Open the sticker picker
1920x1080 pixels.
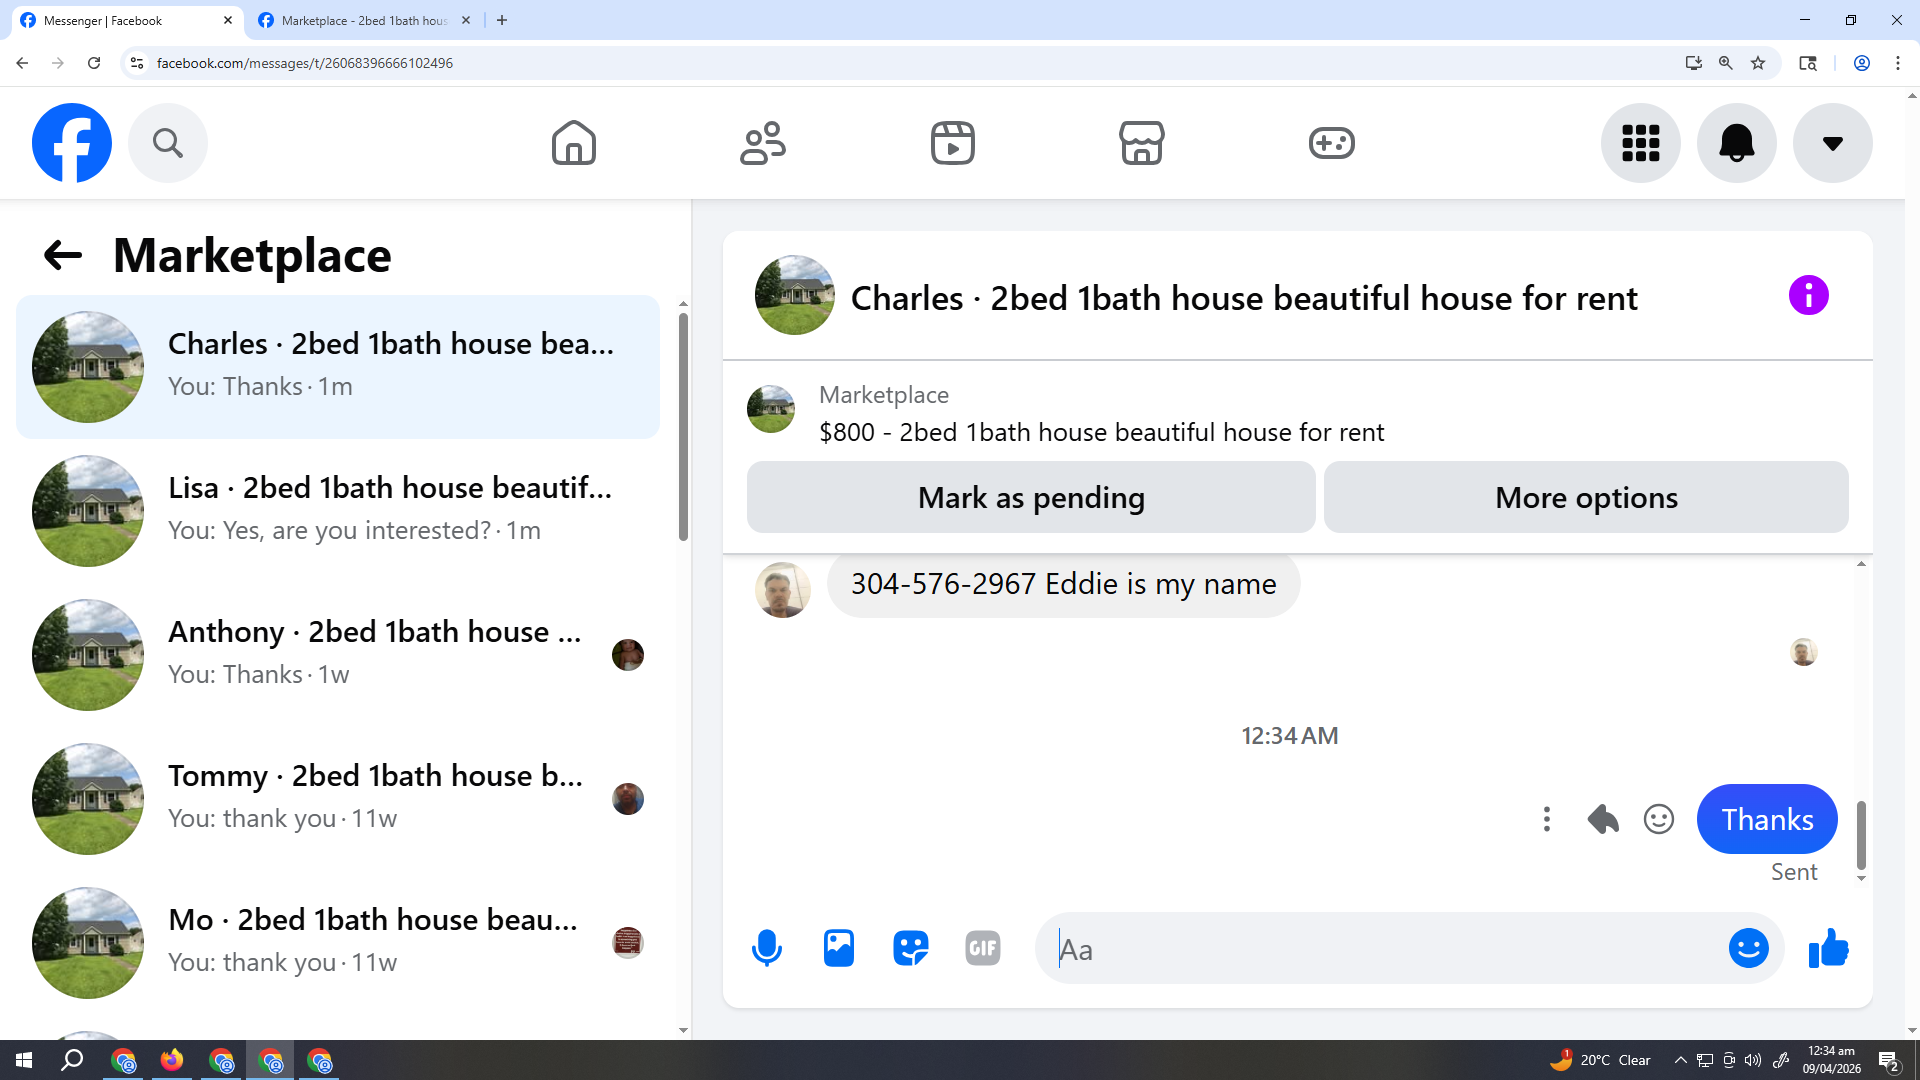(910, 948)
